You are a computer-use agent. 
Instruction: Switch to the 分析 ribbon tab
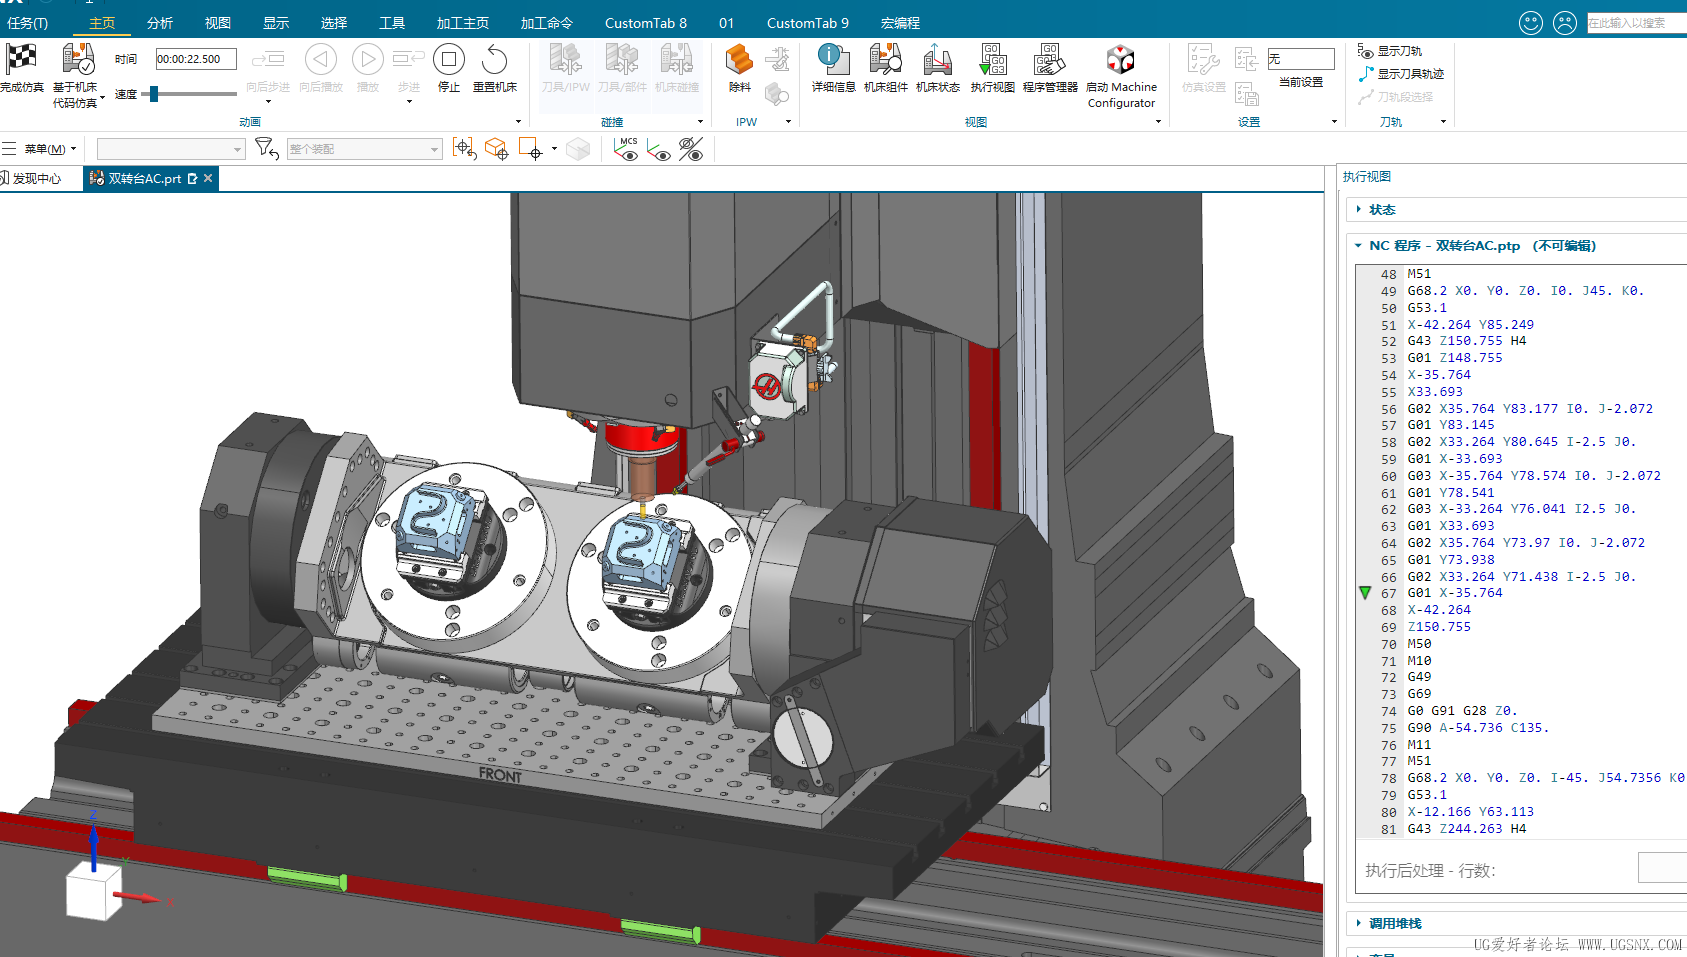pyautogui.click(x=160, y=23)
